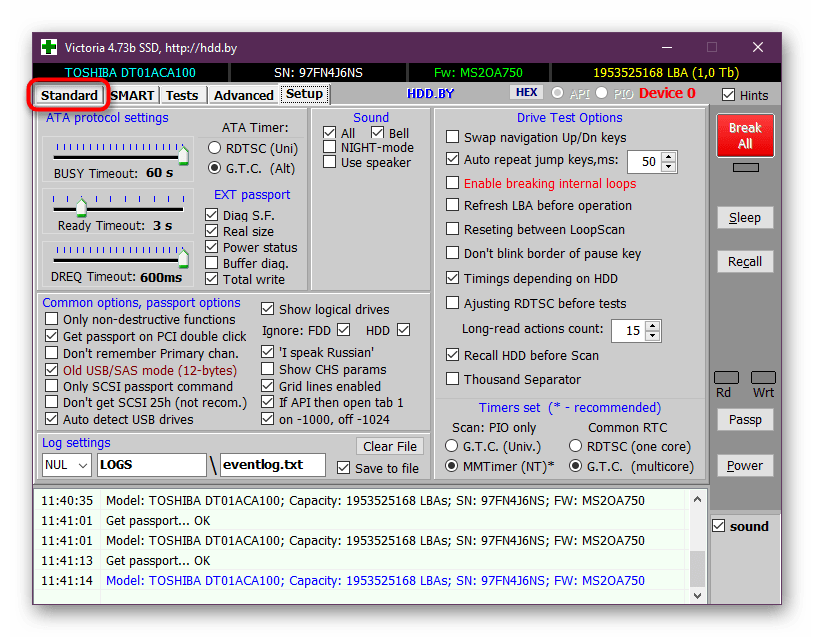Click the LOGS folder input field
The width and height of the screenshot is (814, 637).
[152, 465]
